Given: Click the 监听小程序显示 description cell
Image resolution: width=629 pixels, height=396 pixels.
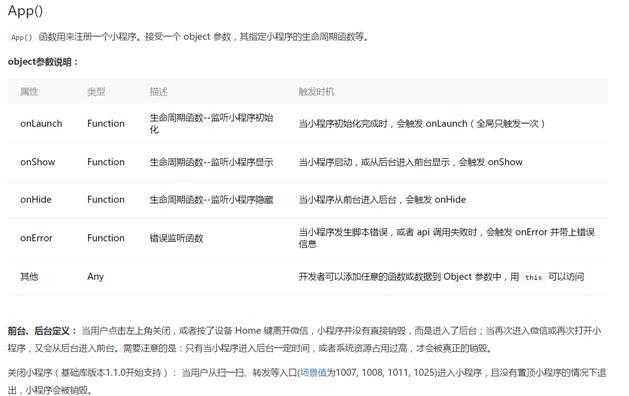Looking at the screenshot, I should tap(211, 162).
